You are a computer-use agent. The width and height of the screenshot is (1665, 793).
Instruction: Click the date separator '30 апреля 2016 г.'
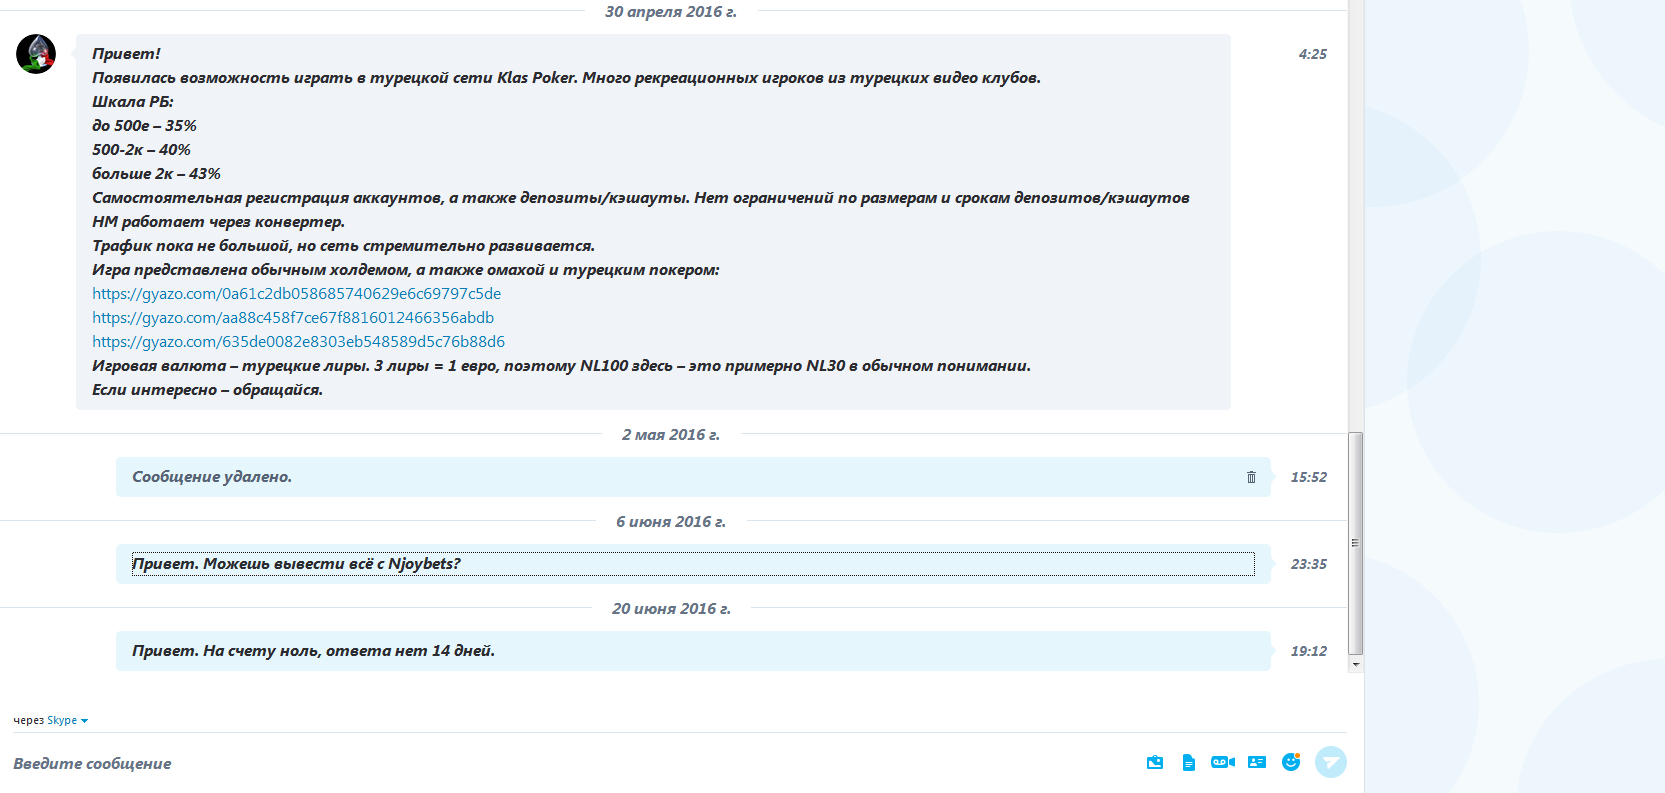tap(671, 12)
